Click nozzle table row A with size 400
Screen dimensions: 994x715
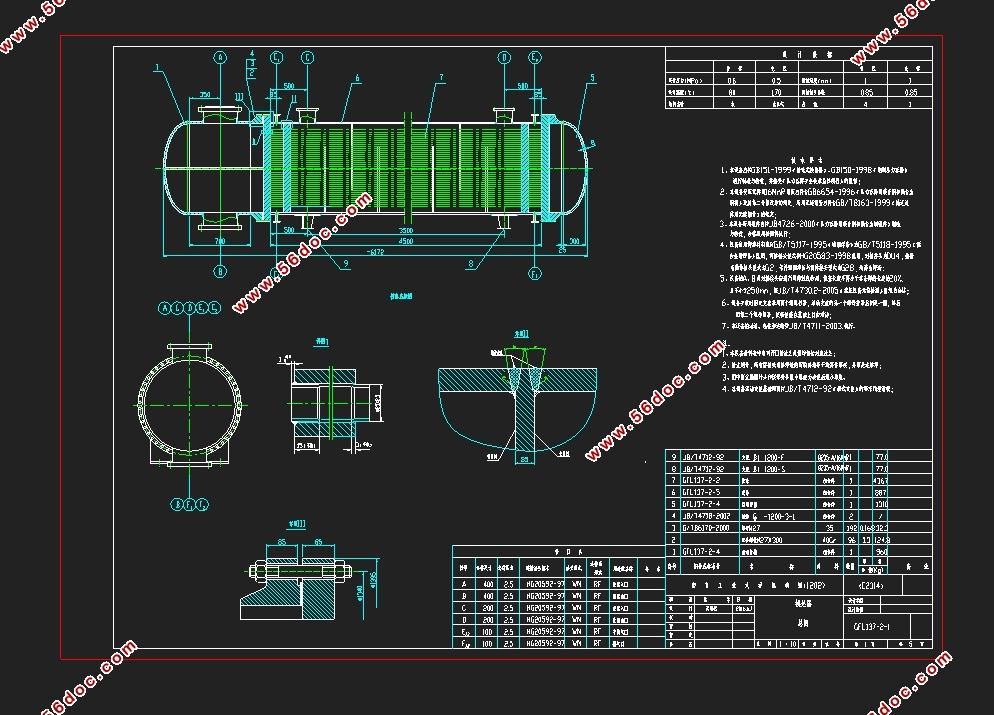click(x=558, y=584)
